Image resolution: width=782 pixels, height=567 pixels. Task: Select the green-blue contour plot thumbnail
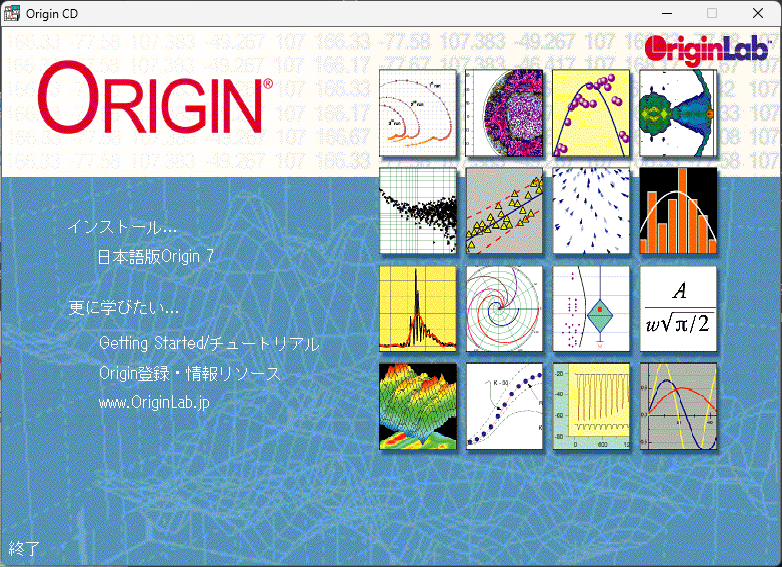(x=678, y=113)
